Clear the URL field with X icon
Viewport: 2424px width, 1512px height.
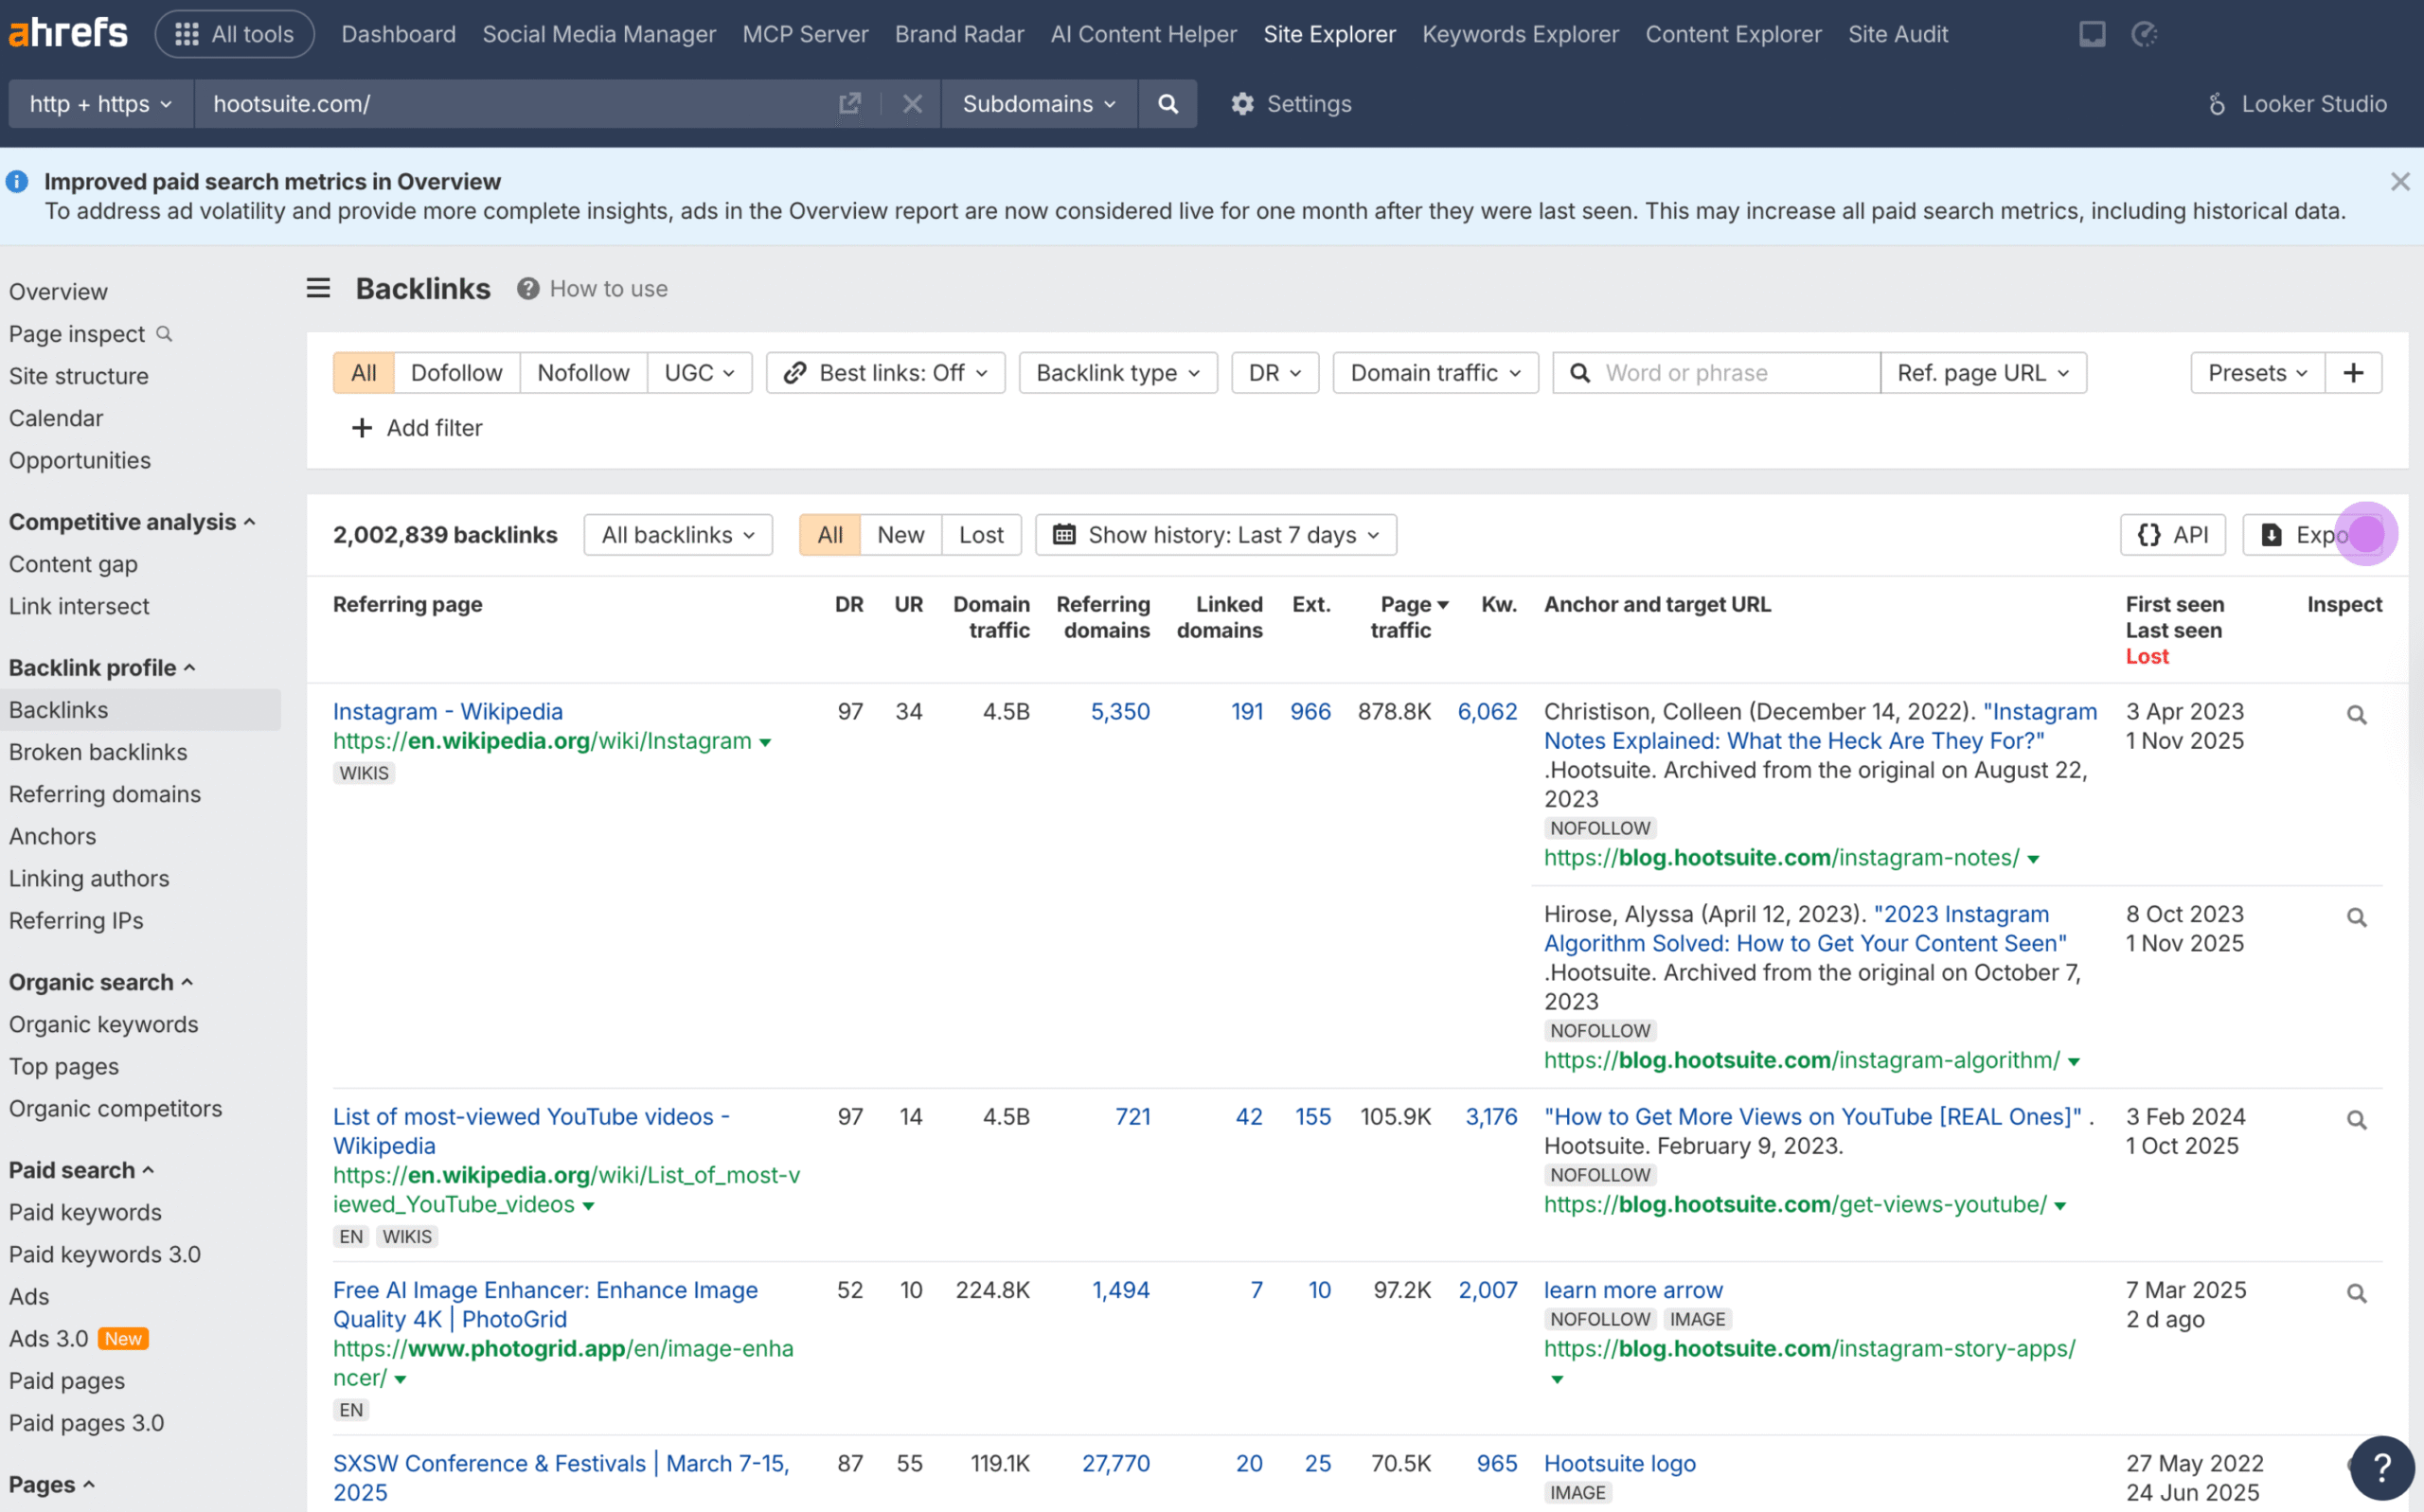911,104
